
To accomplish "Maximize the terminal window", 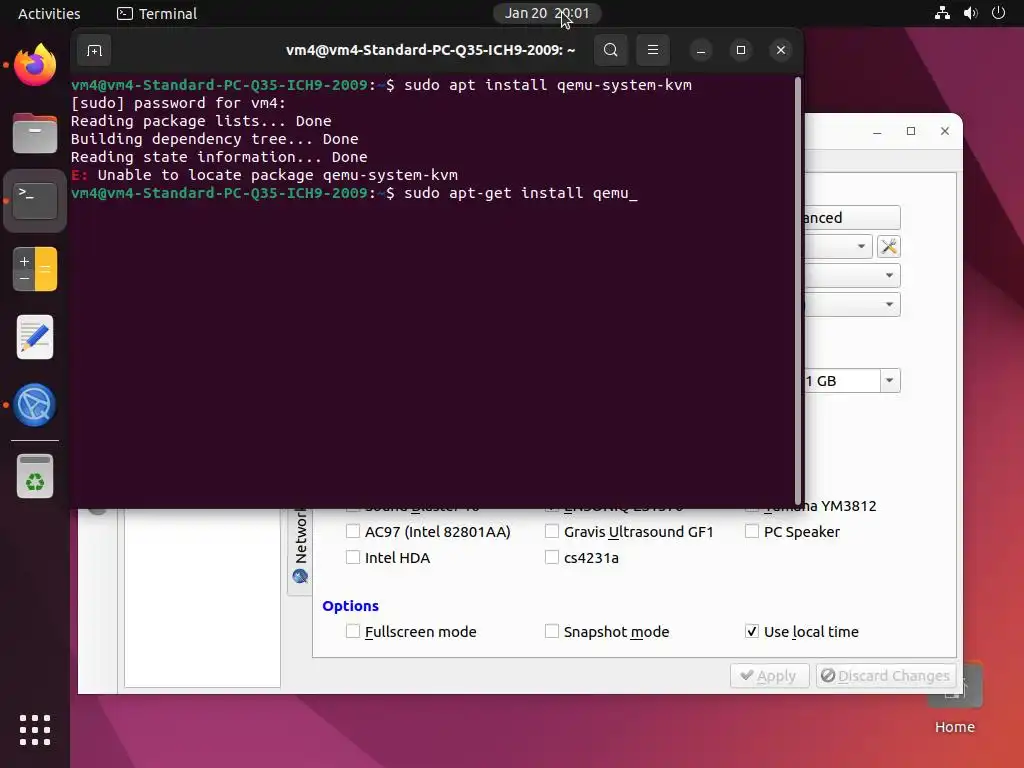I will point(741,50).
